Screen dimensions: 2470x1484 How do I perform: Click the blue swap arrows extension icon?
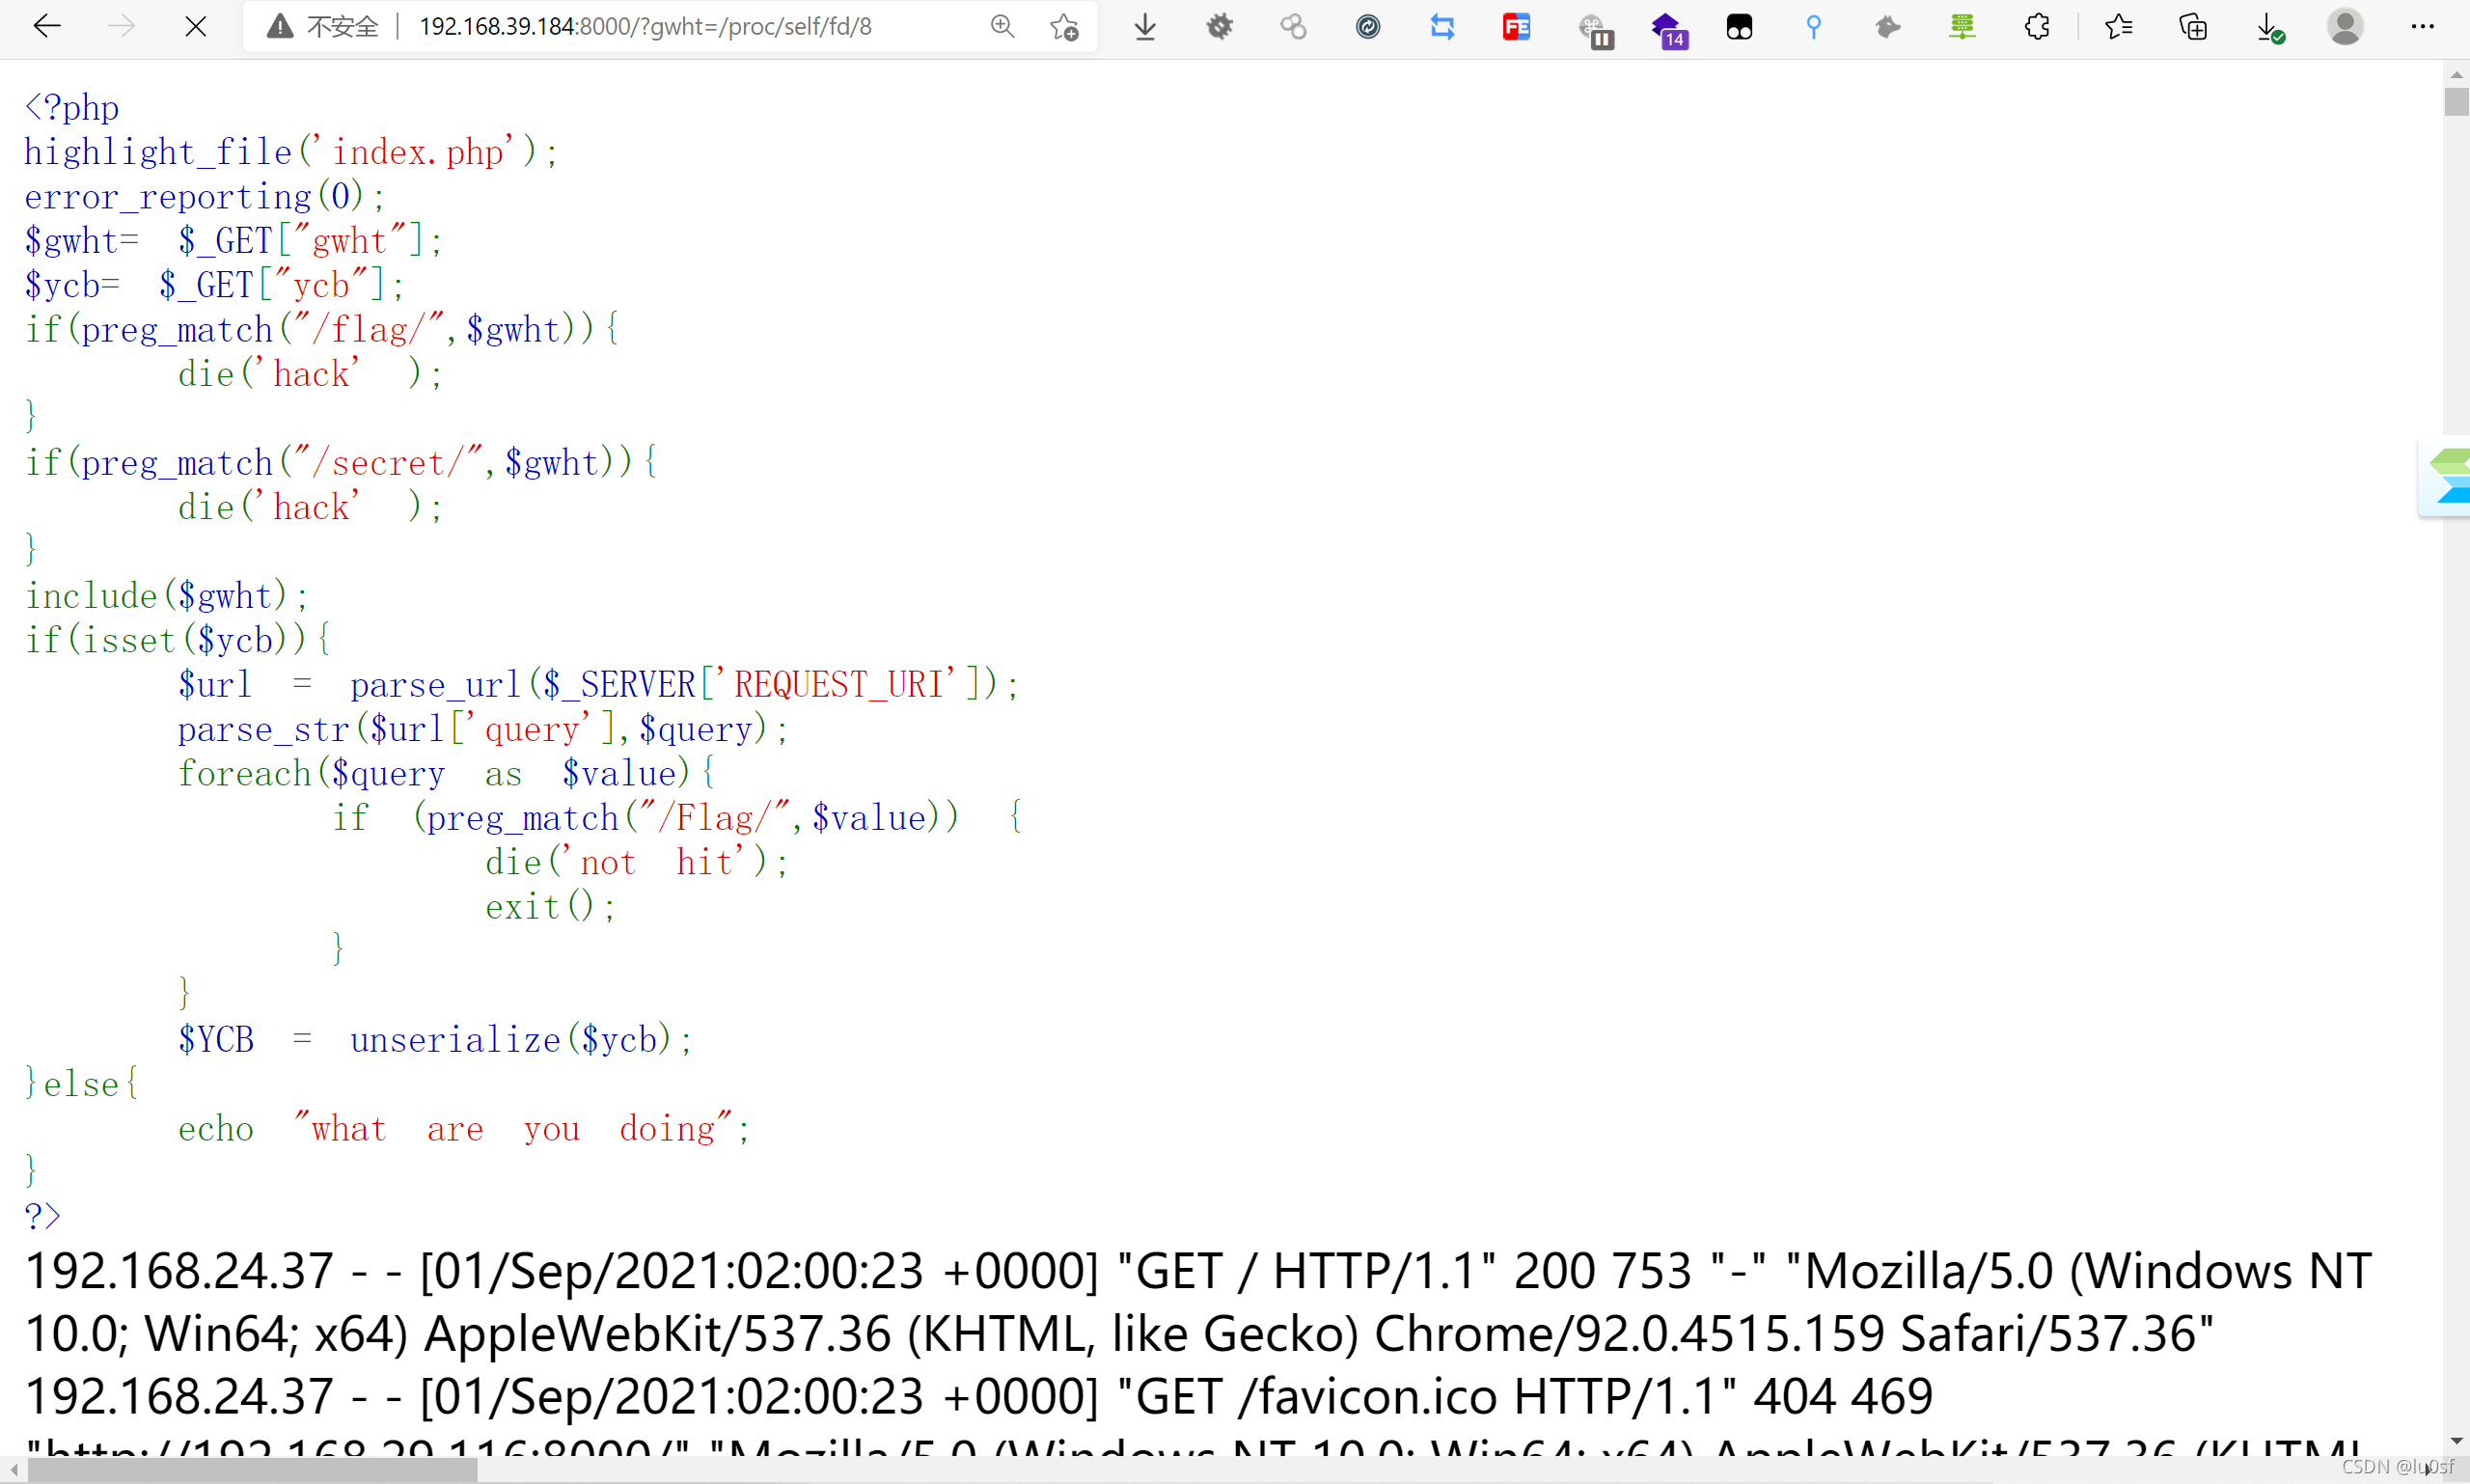(1442, 27)
